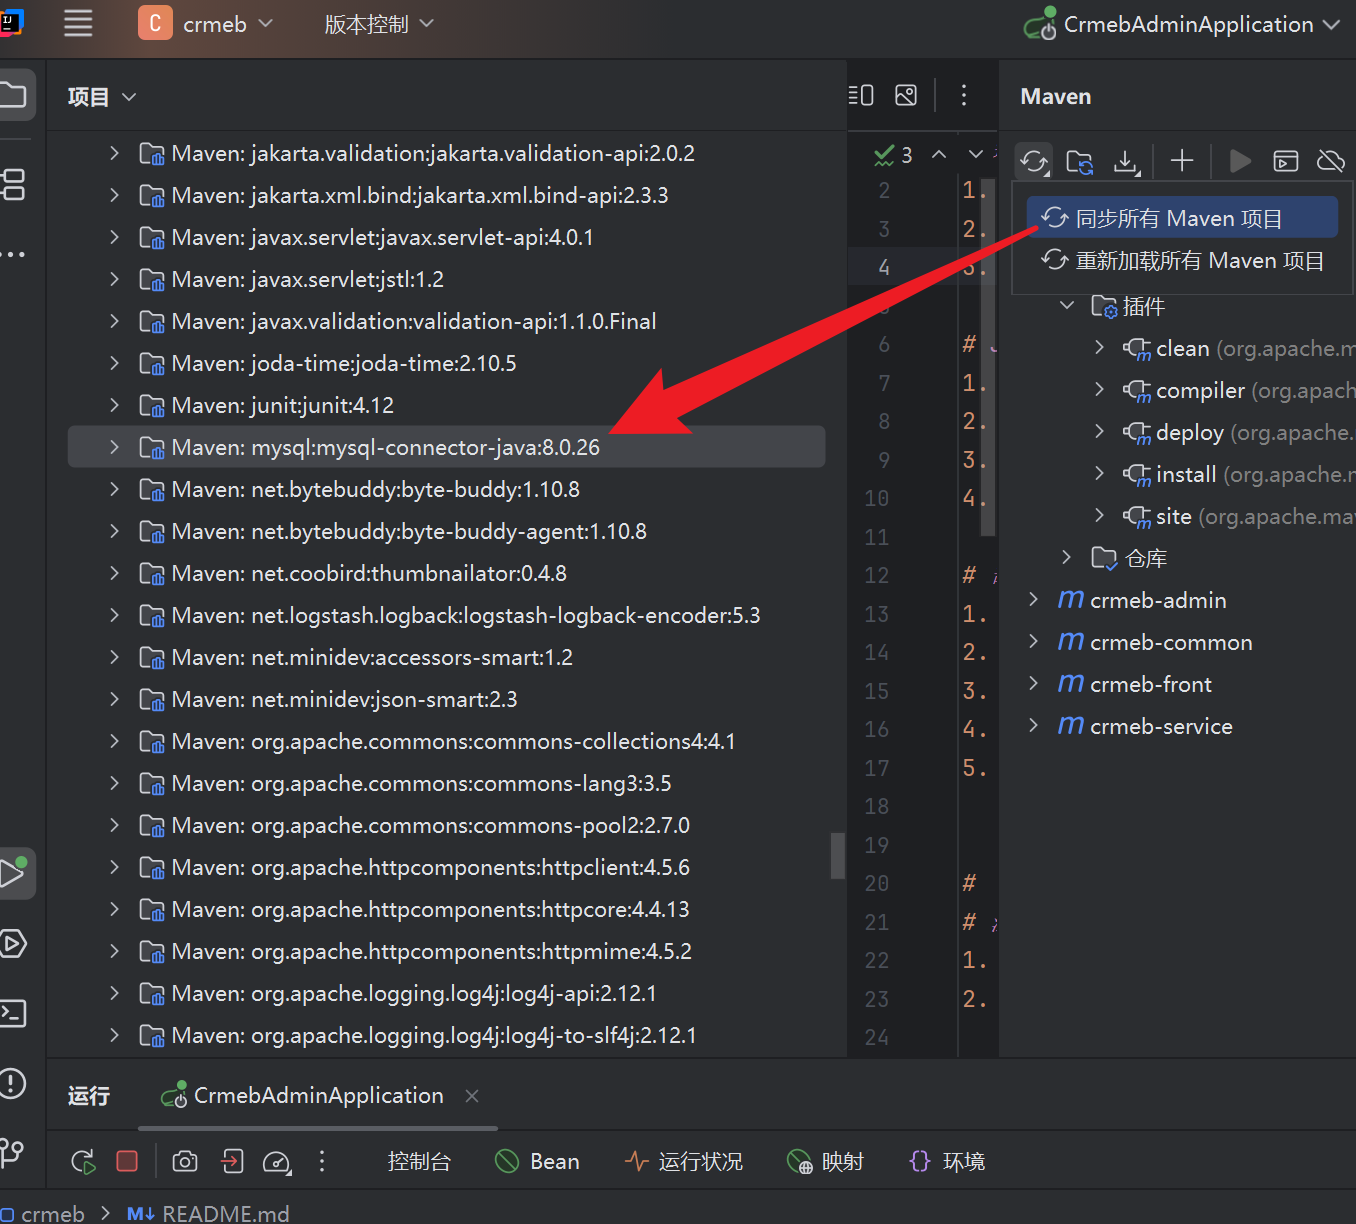Open more Run toolbar options kebab

(x=322, y=1161)
